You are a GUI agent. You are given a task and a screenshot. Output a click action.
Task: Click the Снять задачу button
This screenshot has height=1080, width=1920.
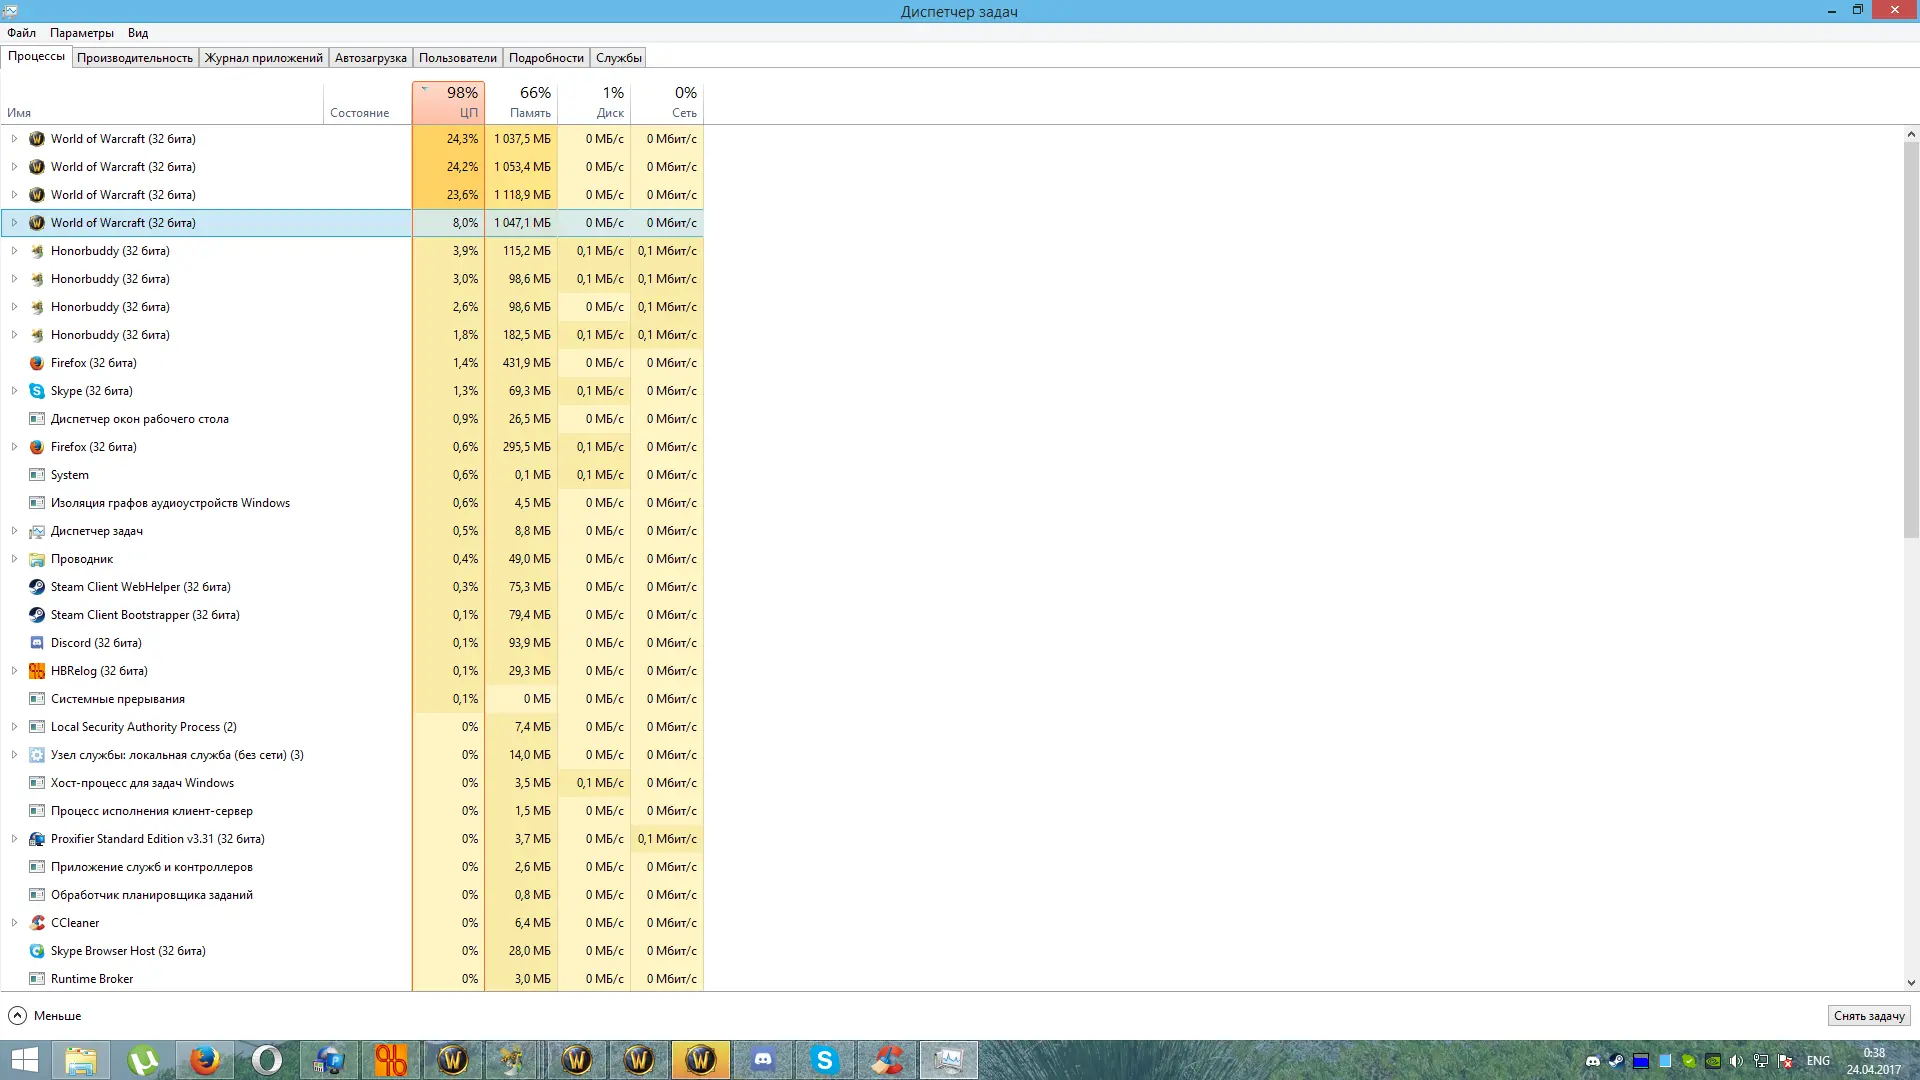click(x=1869, y=1016)
